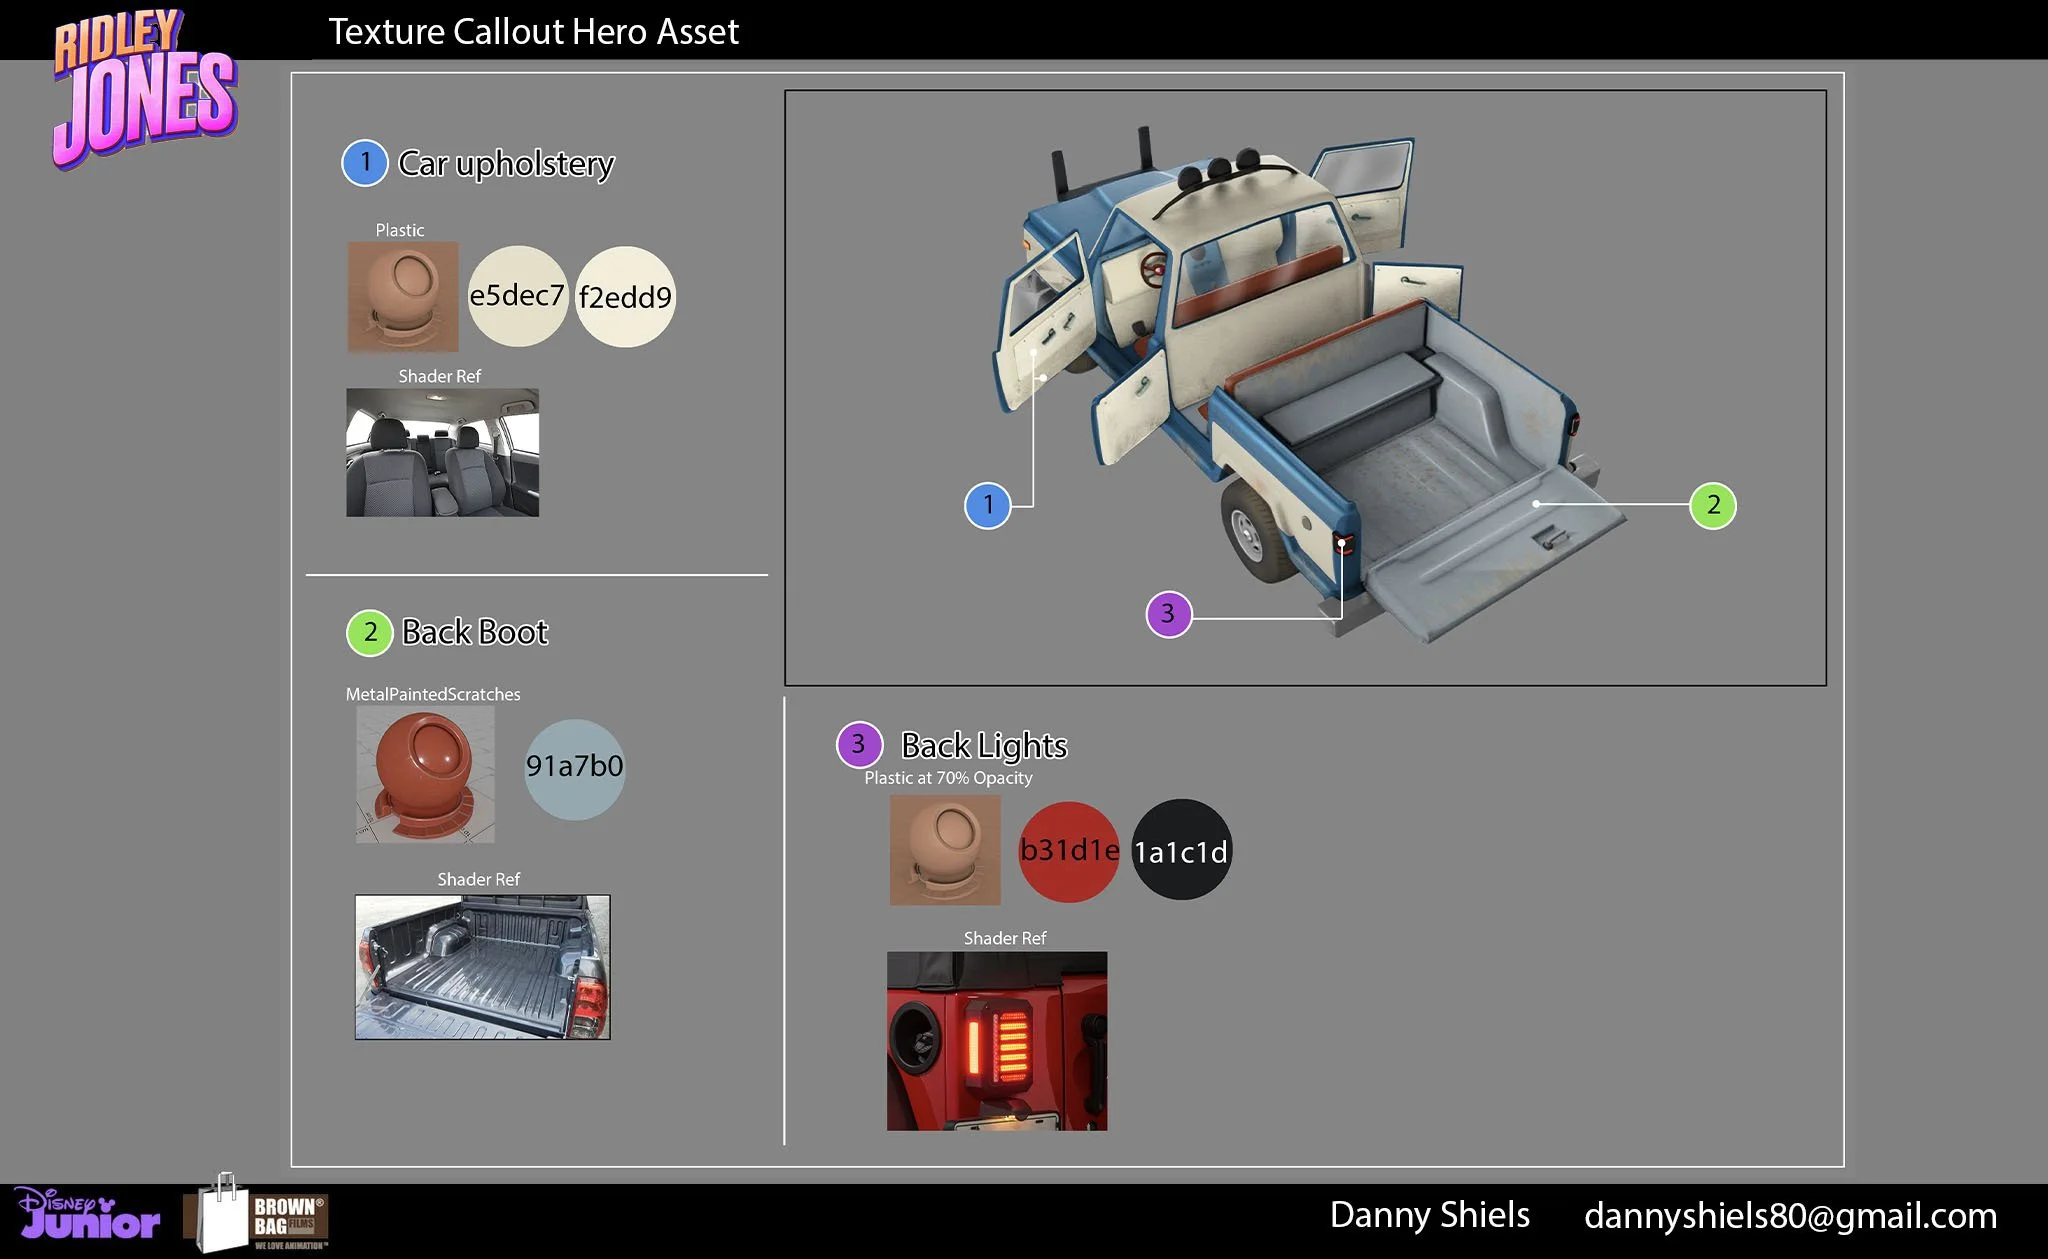Choose the b31d1e red color swatch

(1068, 851)
